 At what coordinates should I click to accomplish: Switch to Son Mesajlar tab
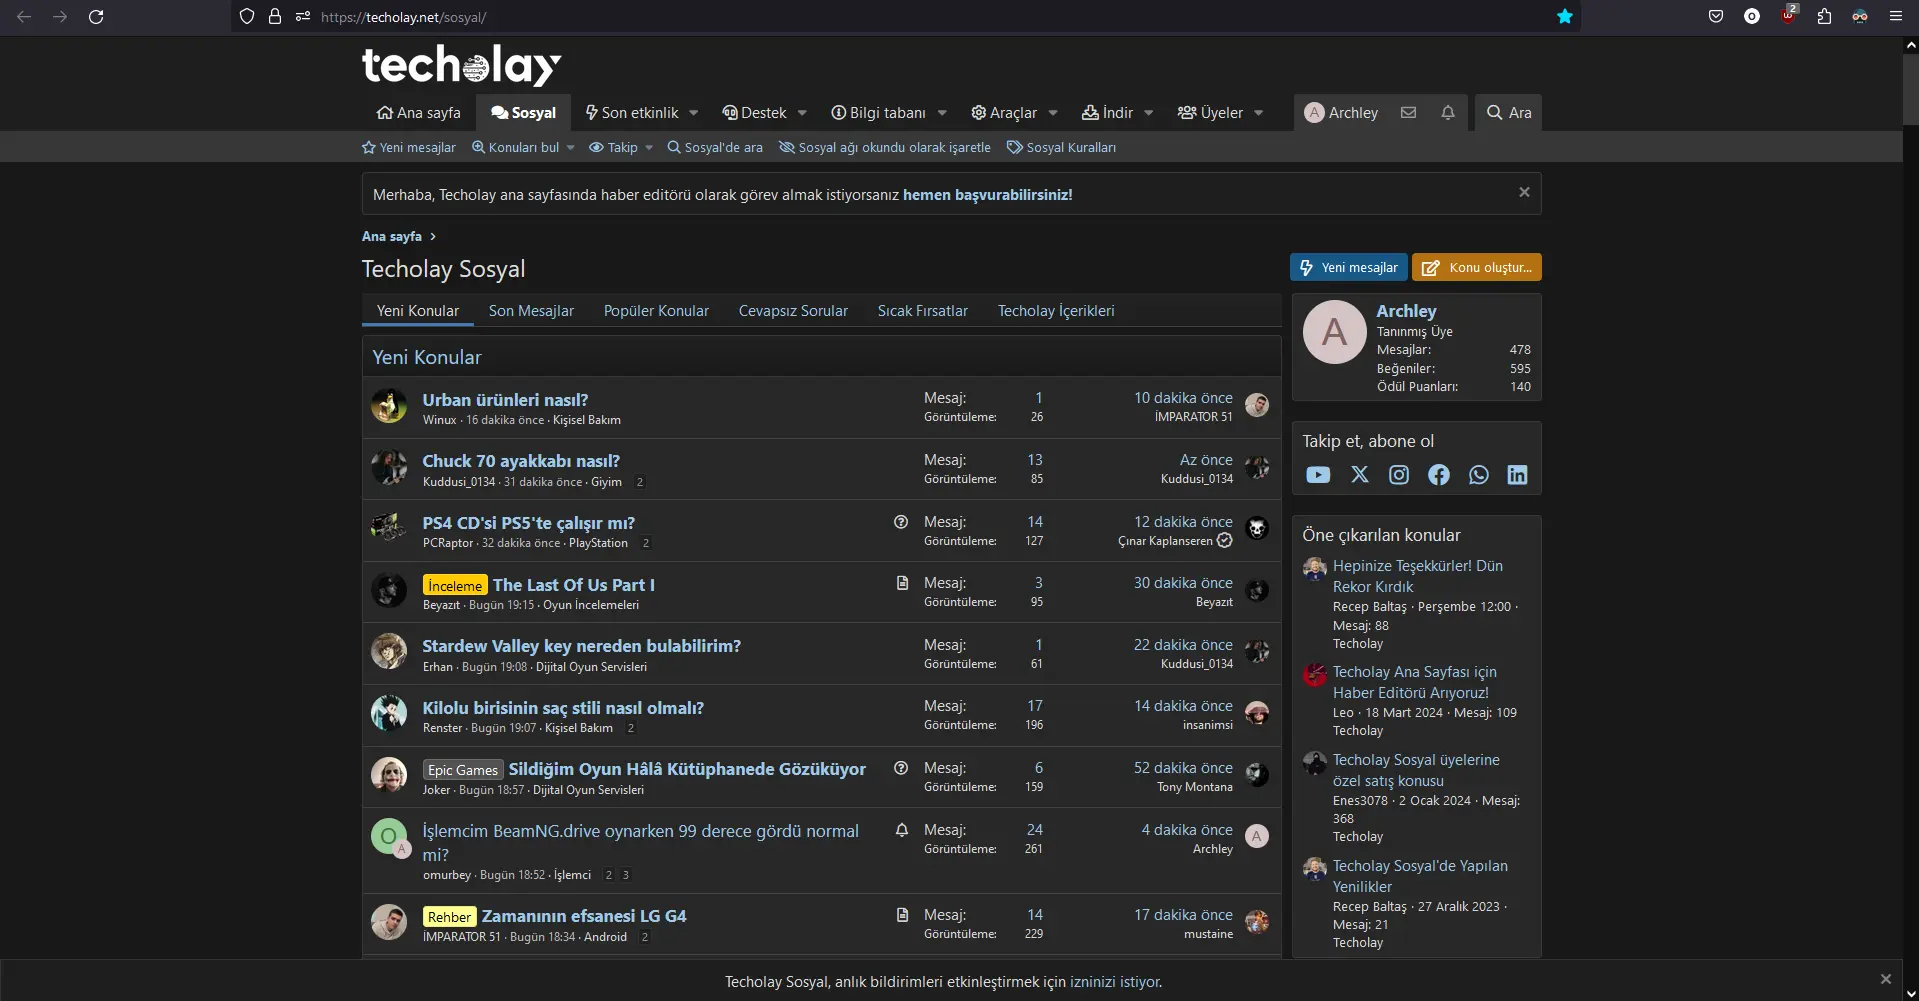[x=531, y=311]
